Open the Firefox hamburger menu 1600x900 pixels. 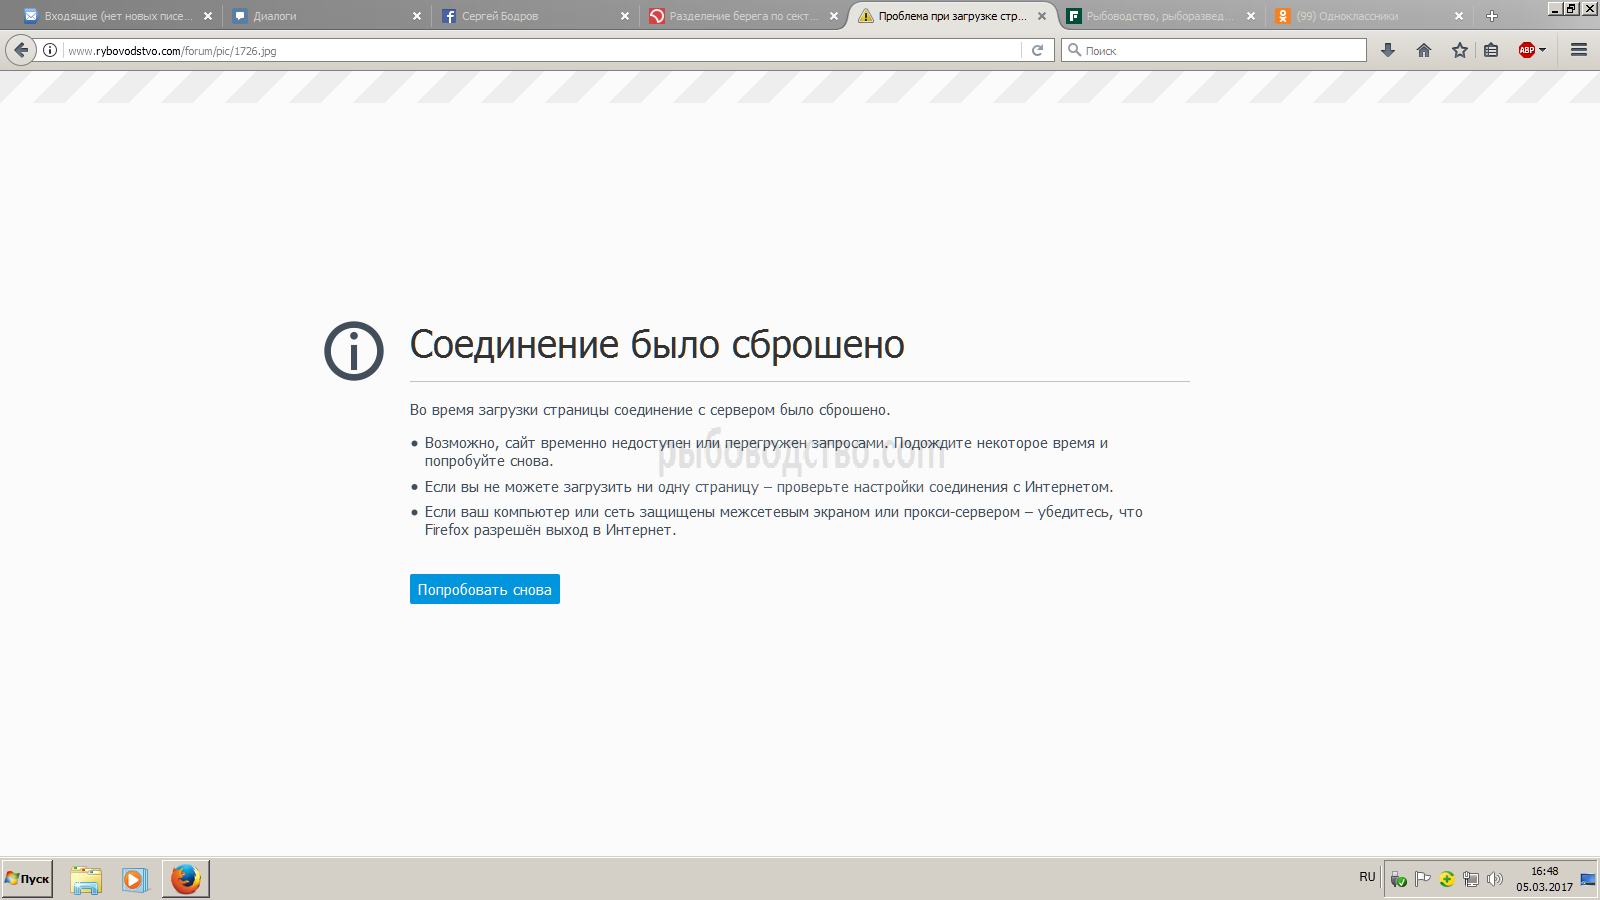click(1579, 50)
